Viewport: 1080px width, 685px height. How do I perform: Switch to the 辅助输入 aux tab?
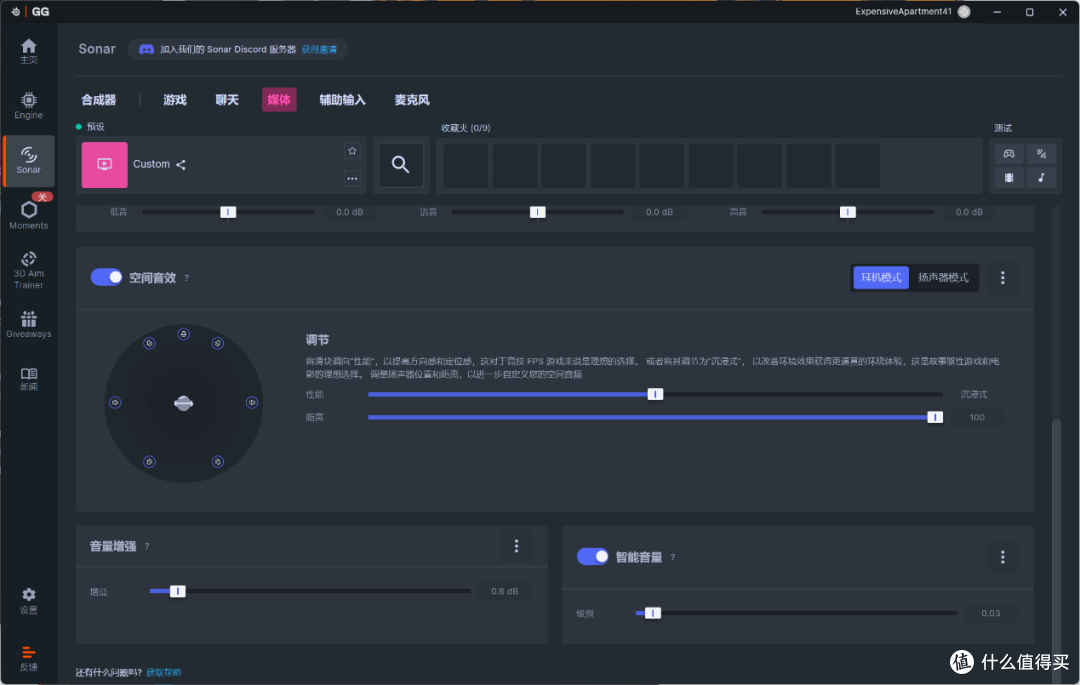pyautogui.click(x=342, y=100)
